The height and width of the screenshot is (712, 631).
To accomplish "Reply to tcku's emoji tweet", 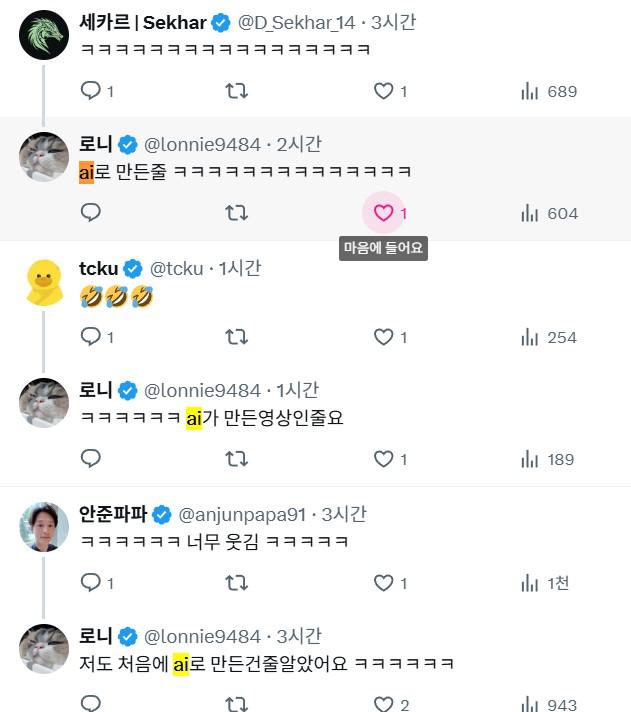I will click(x=91, y=337).
